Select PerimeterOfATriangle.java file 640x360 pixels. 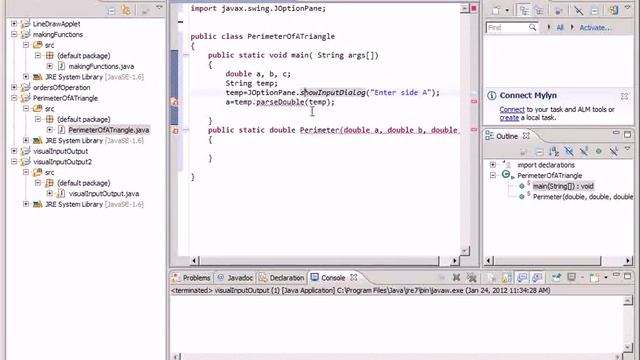click(109, 130)
